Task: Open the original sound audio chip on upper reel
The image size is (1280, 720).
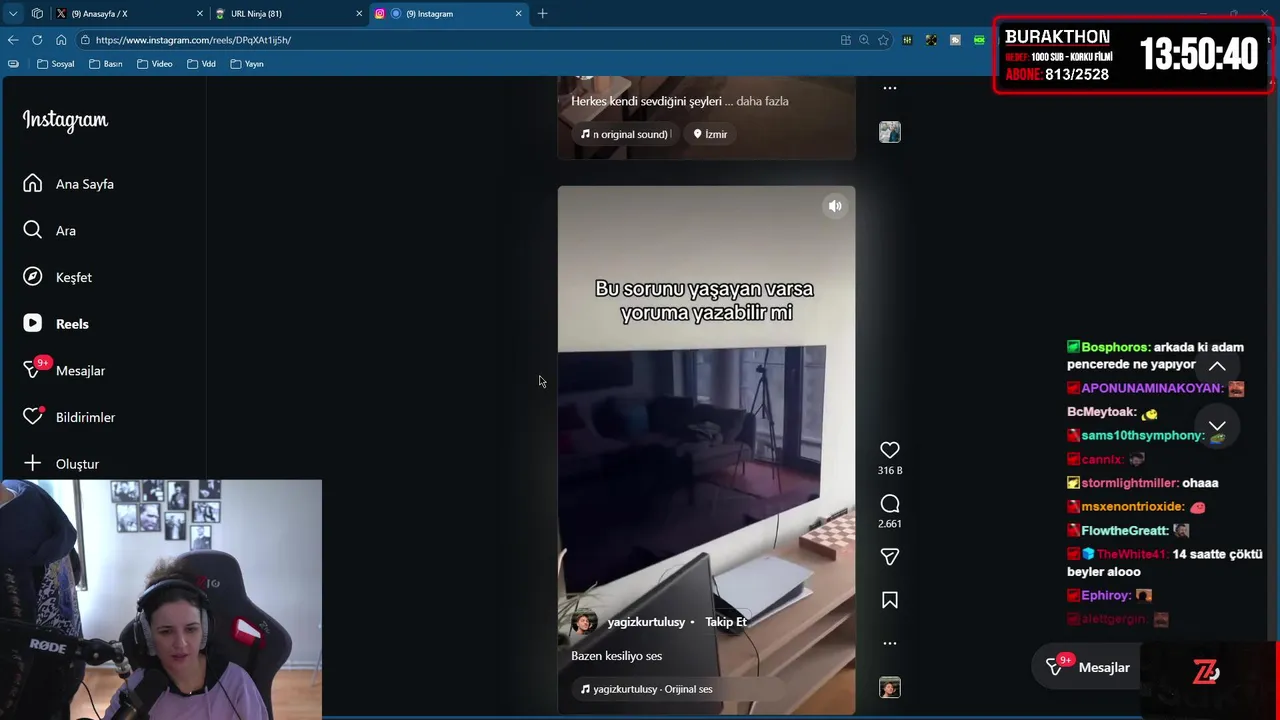Action: (x=626, y=134)
